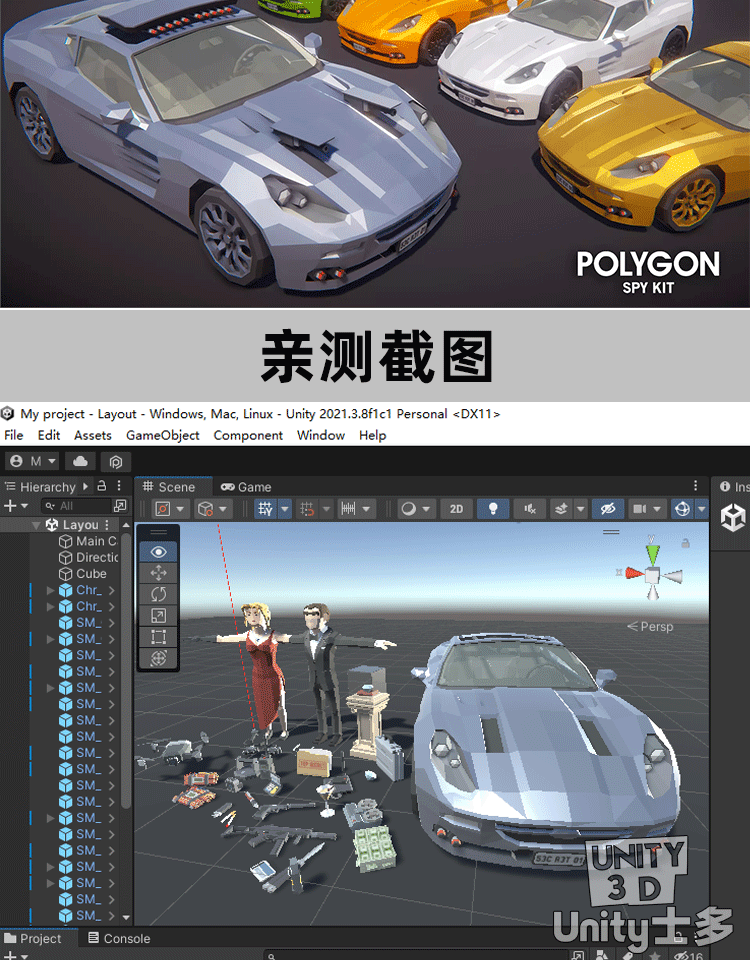Image resolution: width=750 pixels, height=960 pixels.
Task: Open the account M dropdown
Action: (33, 462)
